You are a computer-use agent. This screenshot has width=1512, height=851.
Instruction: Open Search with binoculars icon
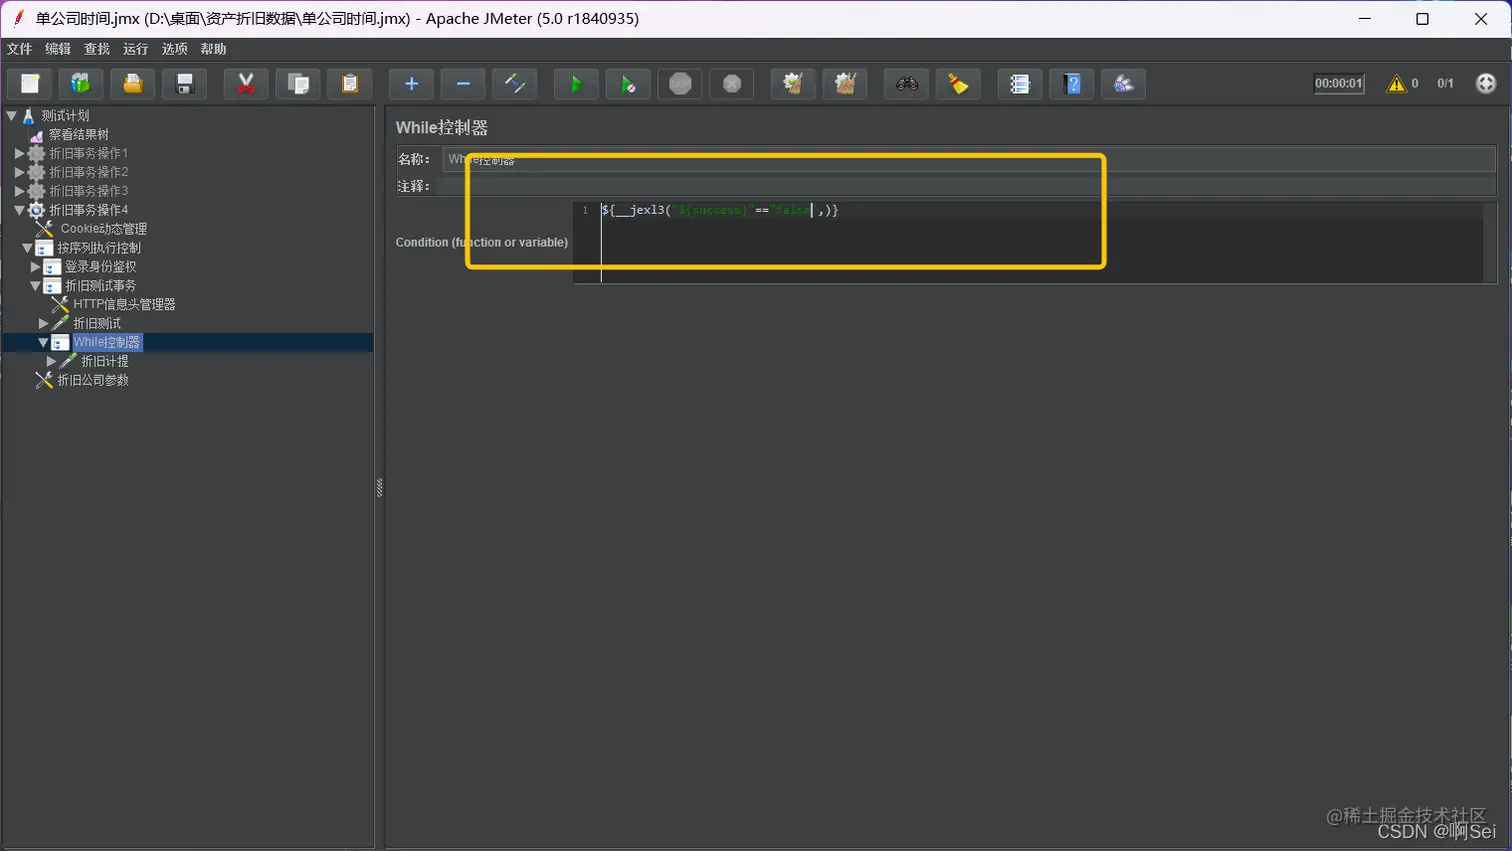(907, 84)
